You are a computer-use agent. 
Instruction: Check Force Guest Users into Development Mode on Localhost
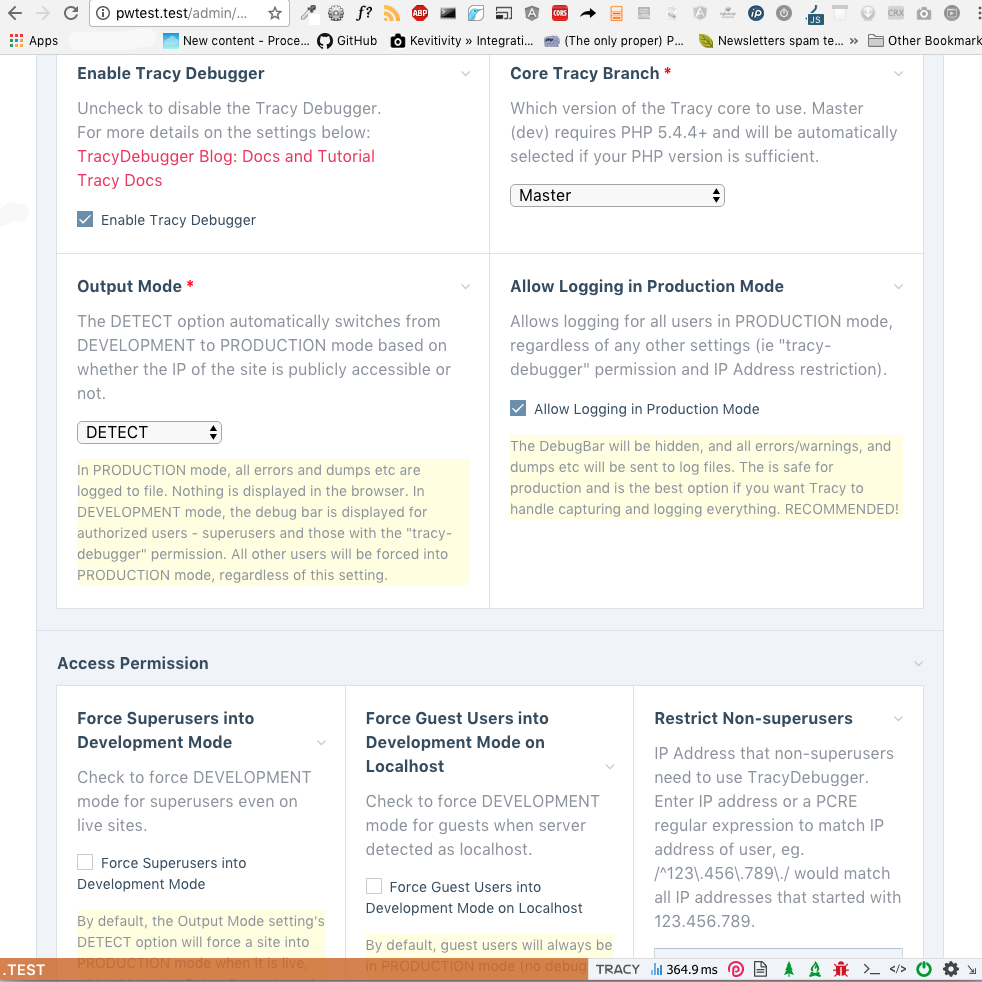[x=374, y=886]
